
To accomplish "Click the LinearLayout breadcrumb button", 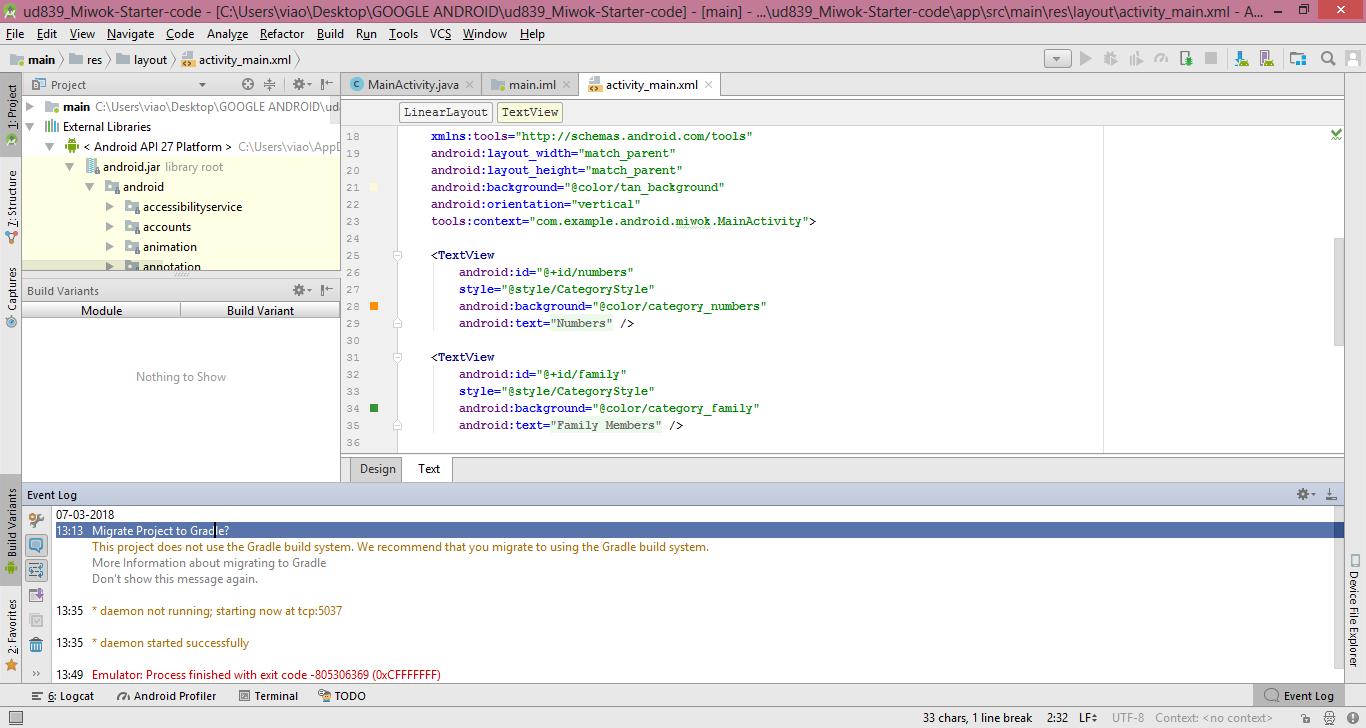I will click(445, 112).
